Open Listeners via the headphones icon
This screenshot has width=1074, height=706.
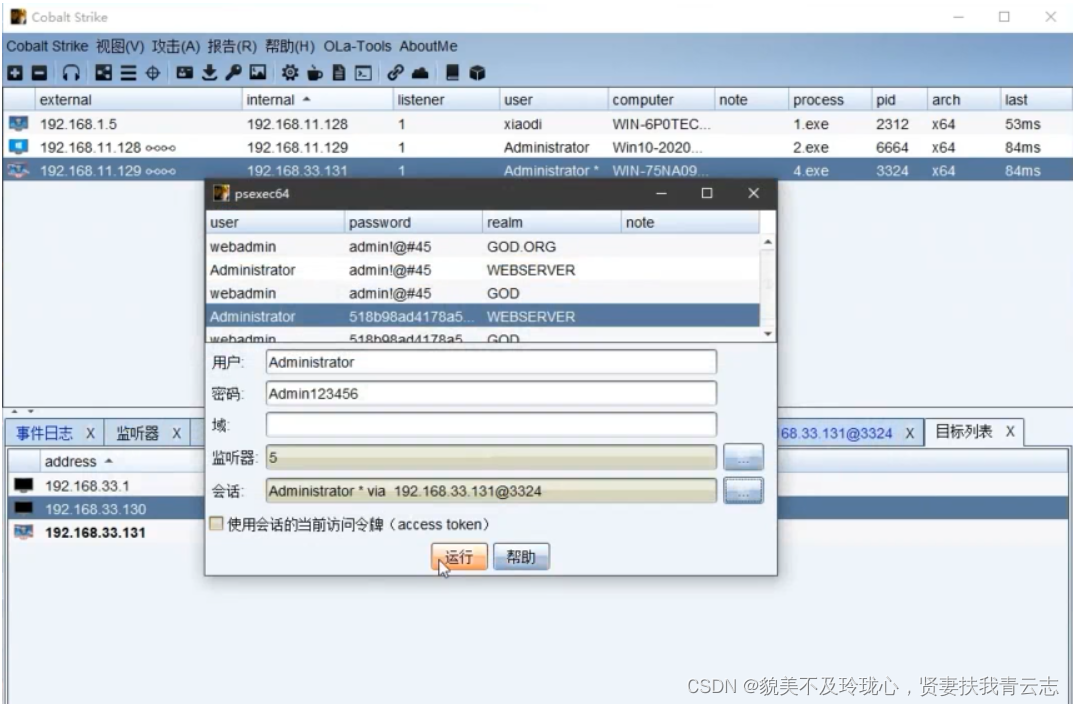71,73
